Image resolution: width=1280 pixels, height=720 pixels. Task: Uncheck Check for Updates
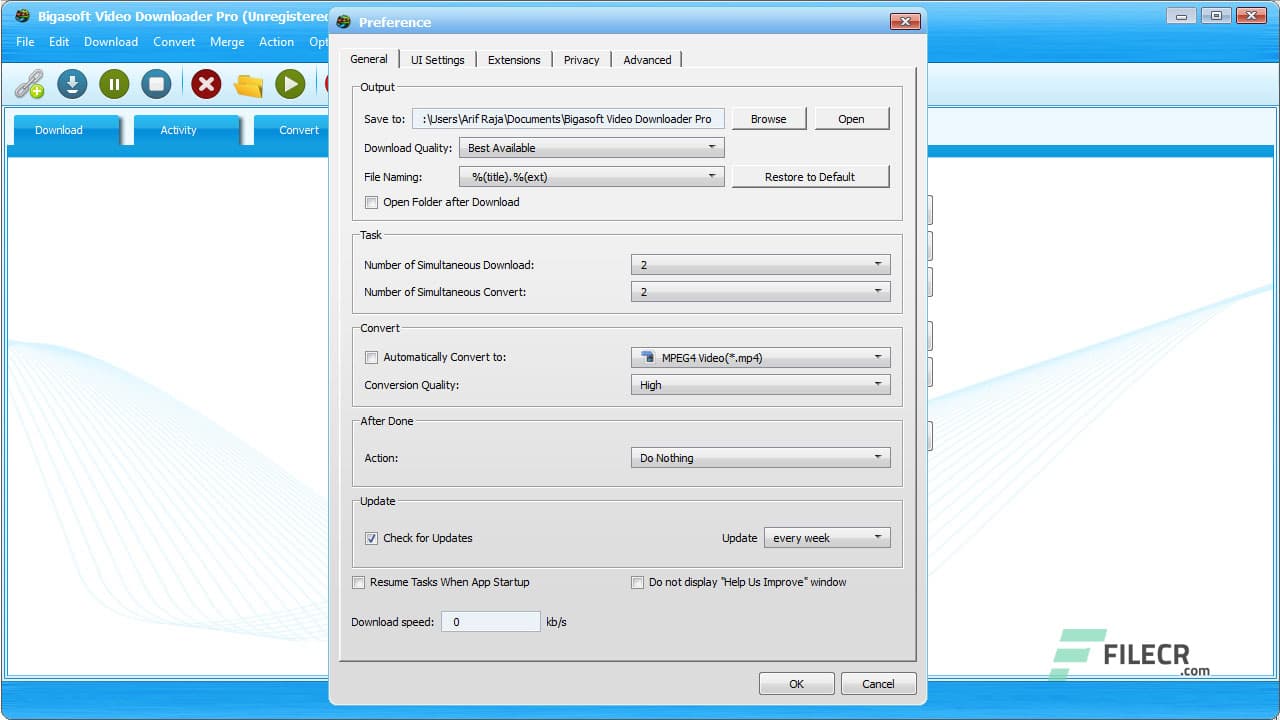371,538
